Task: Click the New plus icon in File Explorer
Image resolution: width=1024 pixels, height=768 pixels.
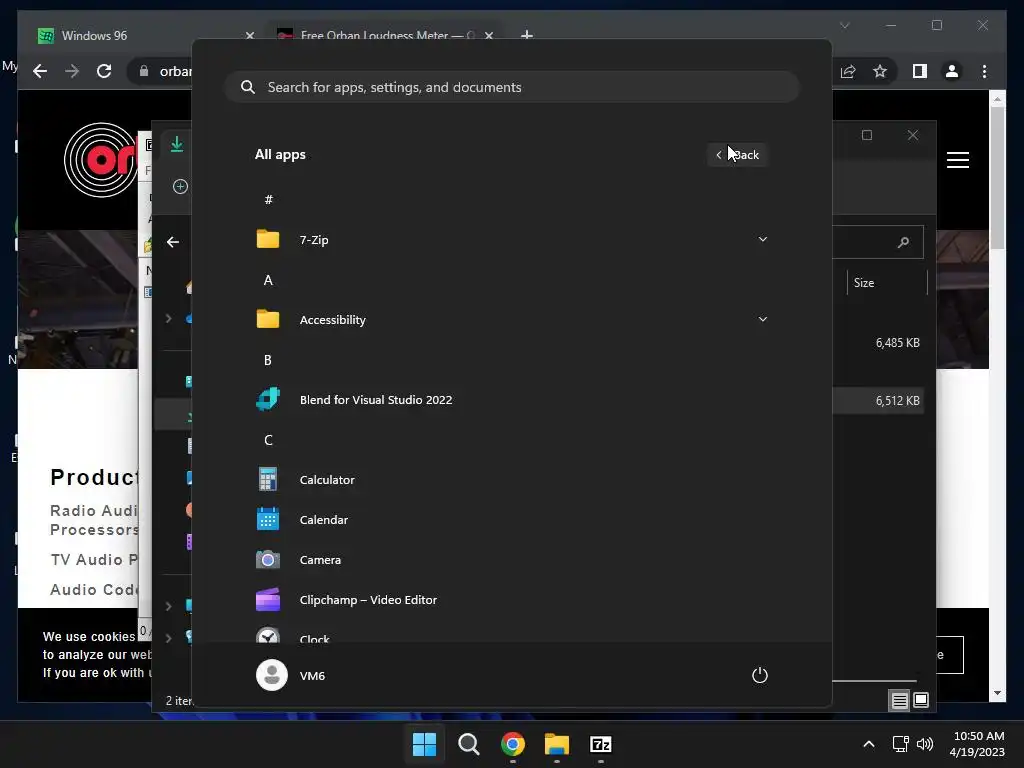Action: [x=180, y=187]
